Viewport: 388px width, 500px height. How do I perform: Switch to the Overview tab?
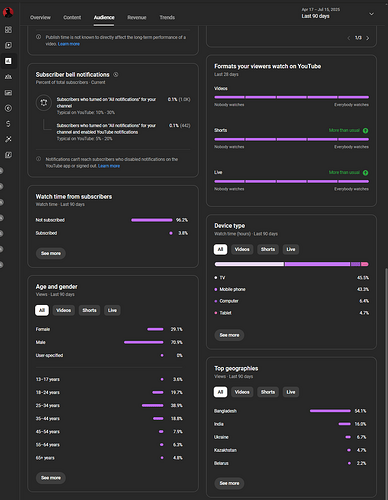coord(40,17)
